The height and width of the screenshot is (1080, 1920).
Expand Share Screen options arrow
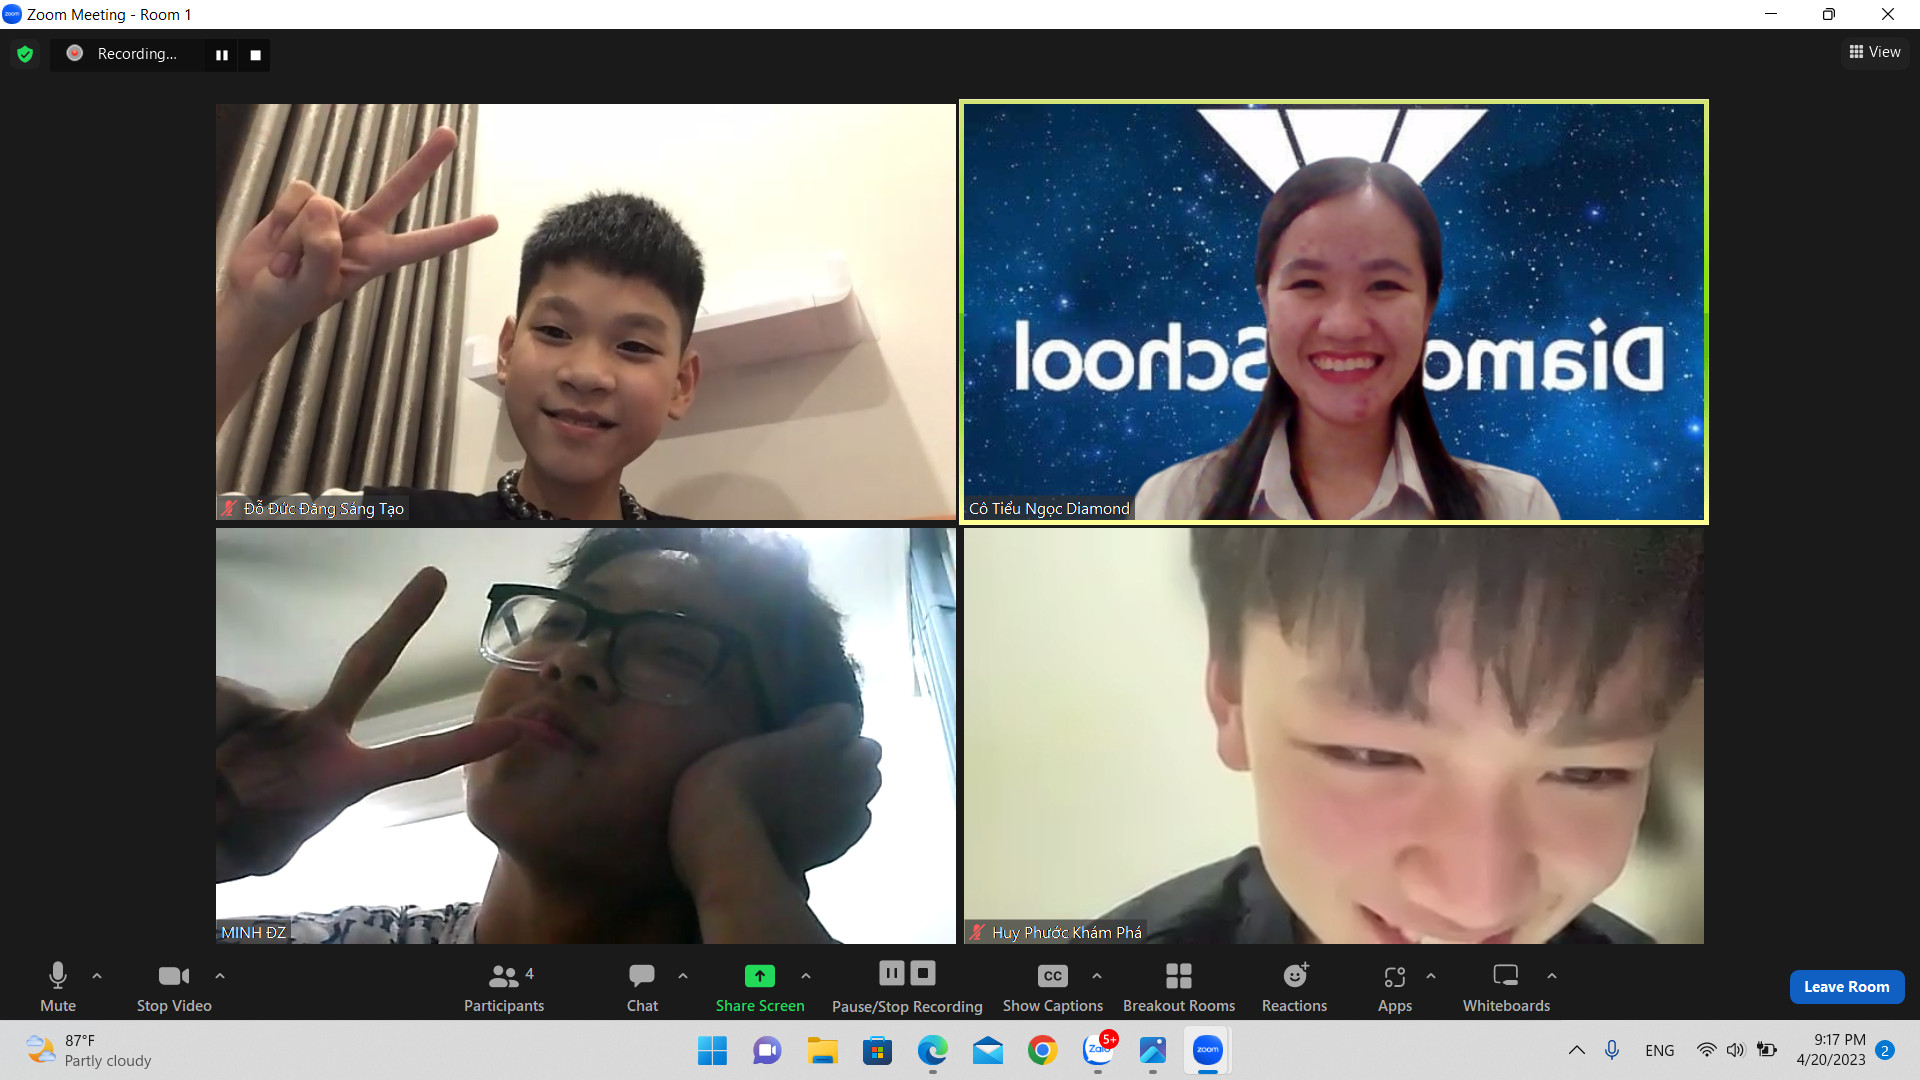point(806,976)
